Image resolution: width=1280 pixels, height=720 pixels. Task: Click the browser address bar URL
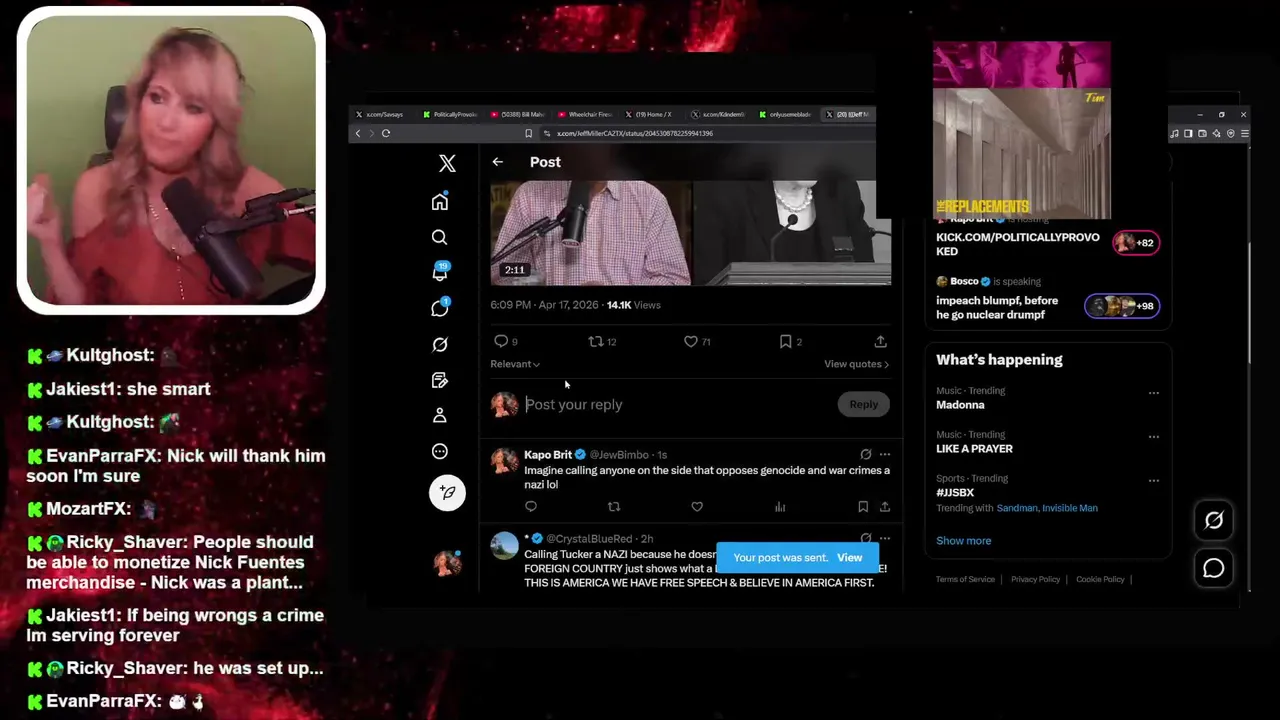pos(635,133)
